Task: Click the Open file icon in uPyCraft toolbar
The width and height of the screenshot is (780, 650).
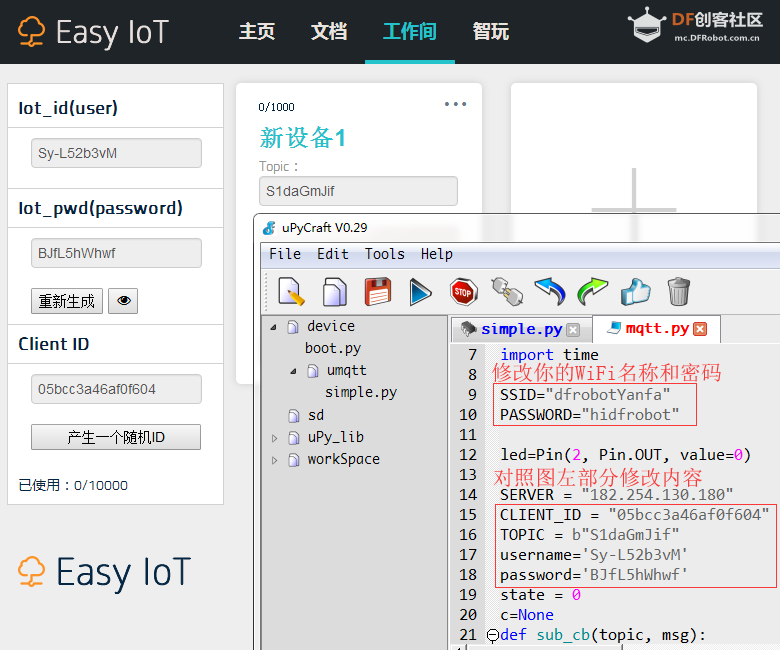Action: point(335,291)
